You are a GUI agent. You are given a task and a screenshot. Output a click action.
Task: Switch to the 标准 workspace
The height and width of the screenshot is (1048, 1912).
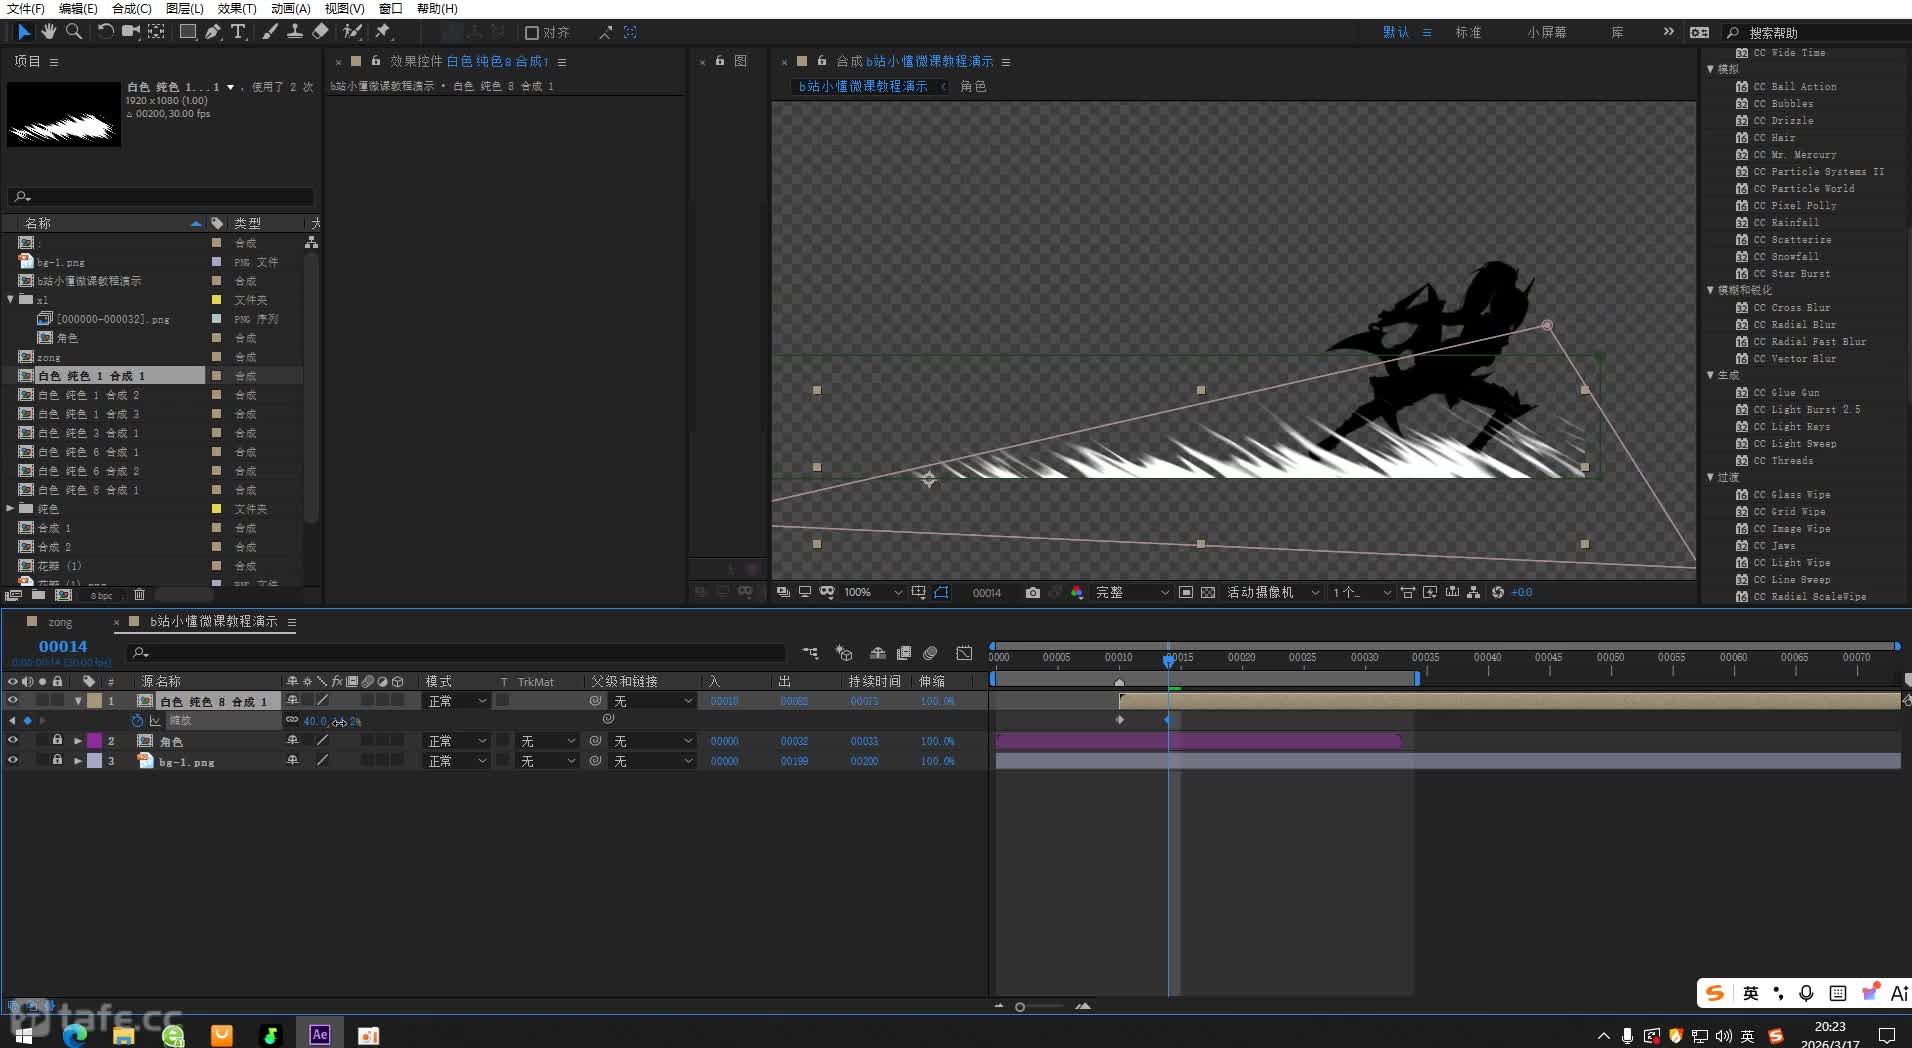(x=1468, y=33)
